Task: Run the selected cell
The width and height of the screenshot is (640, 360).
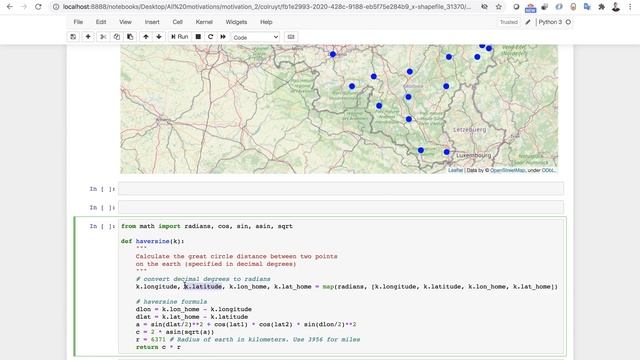Action: click(179, 37)
